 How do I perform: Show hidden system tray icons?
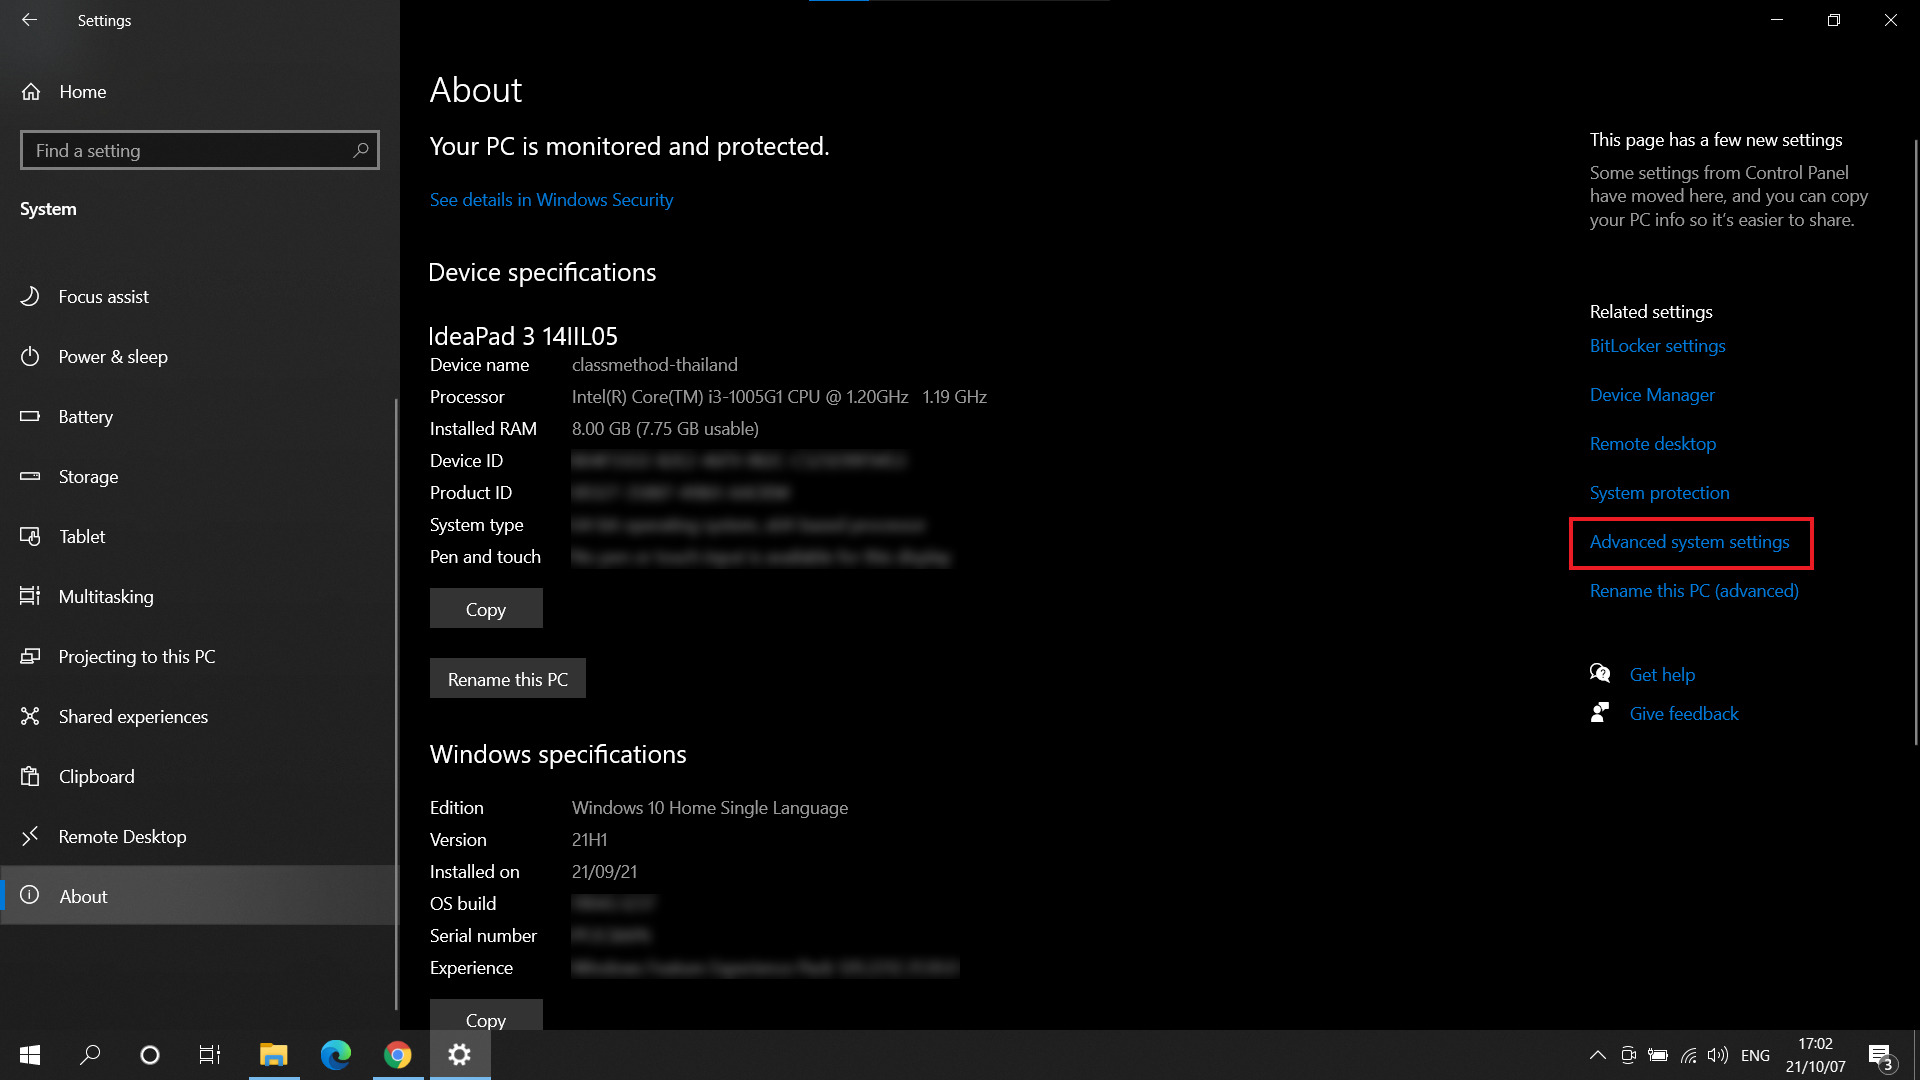(1598, 1055)
